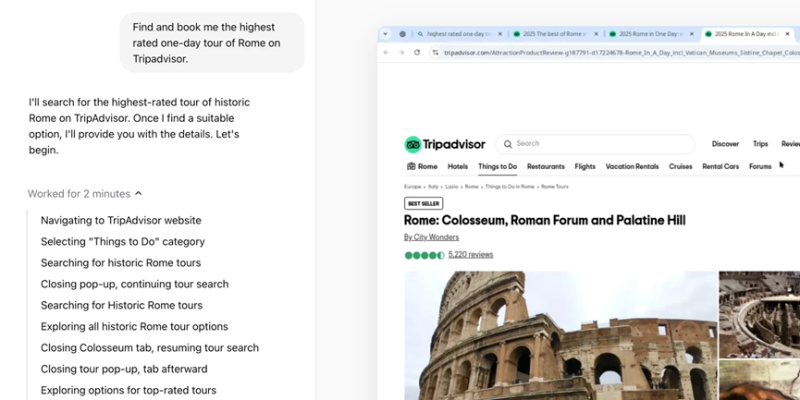
Task: Click the Rome building icon in nav
Action: click(410, 167)
